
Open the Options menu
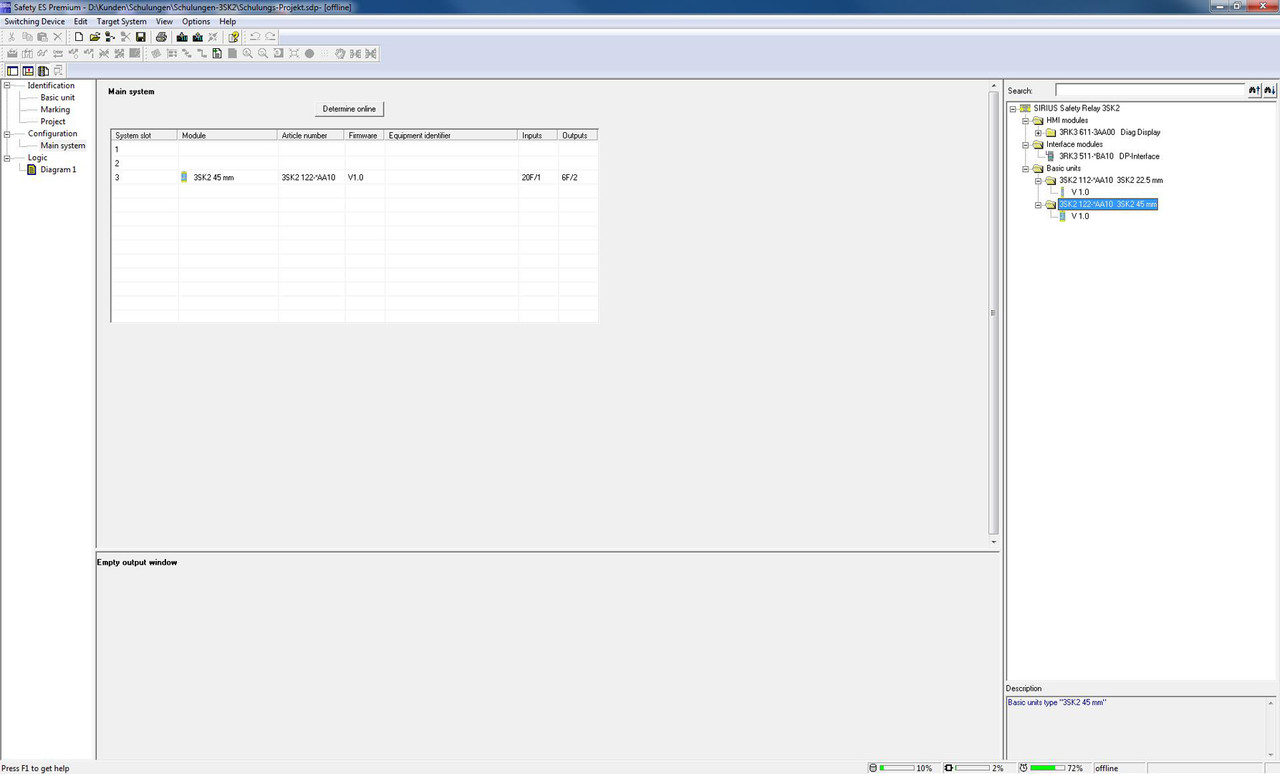pos(196,21)
